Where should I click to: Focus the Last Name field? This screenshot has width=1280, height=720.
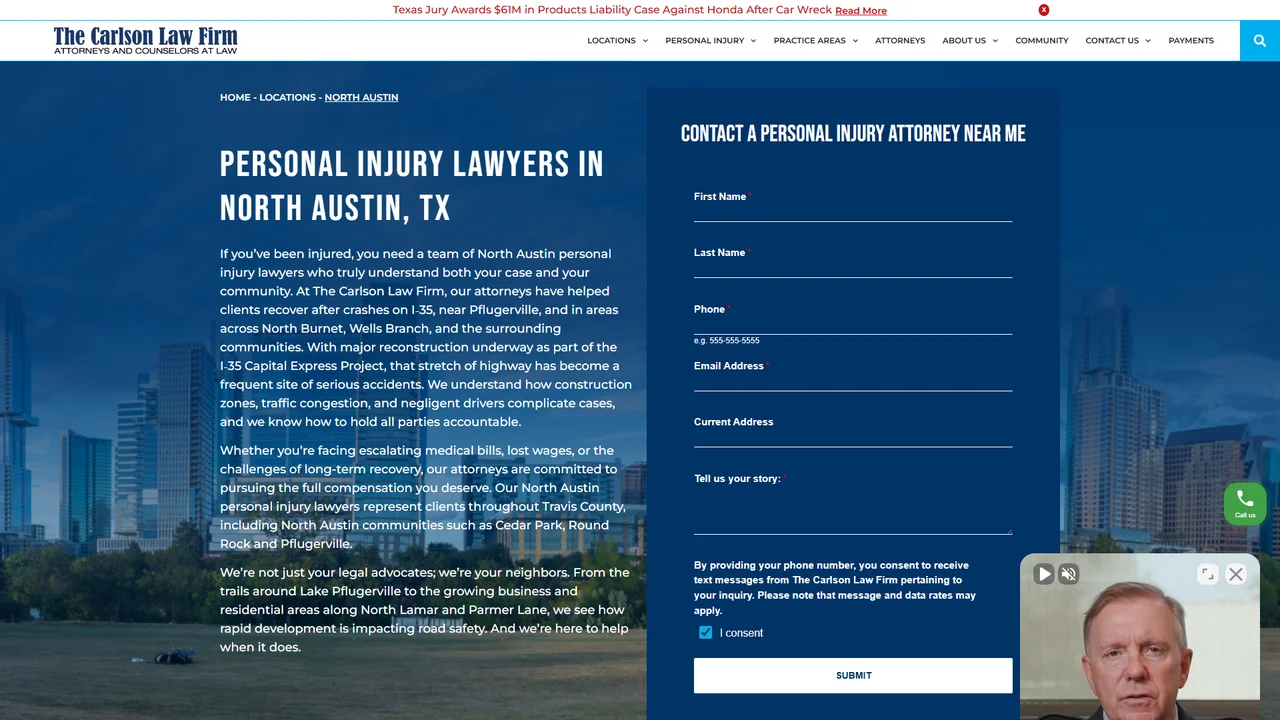853,269
